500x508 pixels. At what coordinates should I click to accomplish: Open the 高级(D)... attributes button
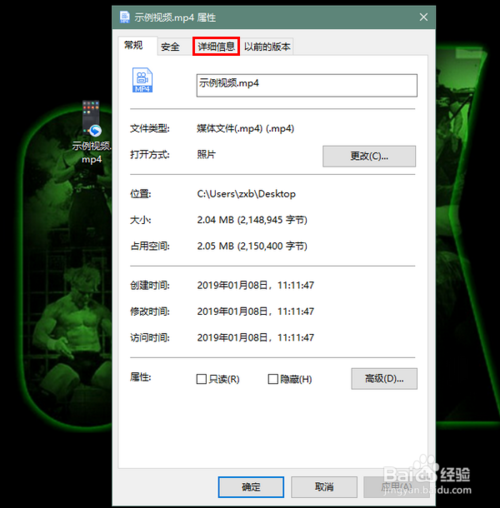(384, 379)
